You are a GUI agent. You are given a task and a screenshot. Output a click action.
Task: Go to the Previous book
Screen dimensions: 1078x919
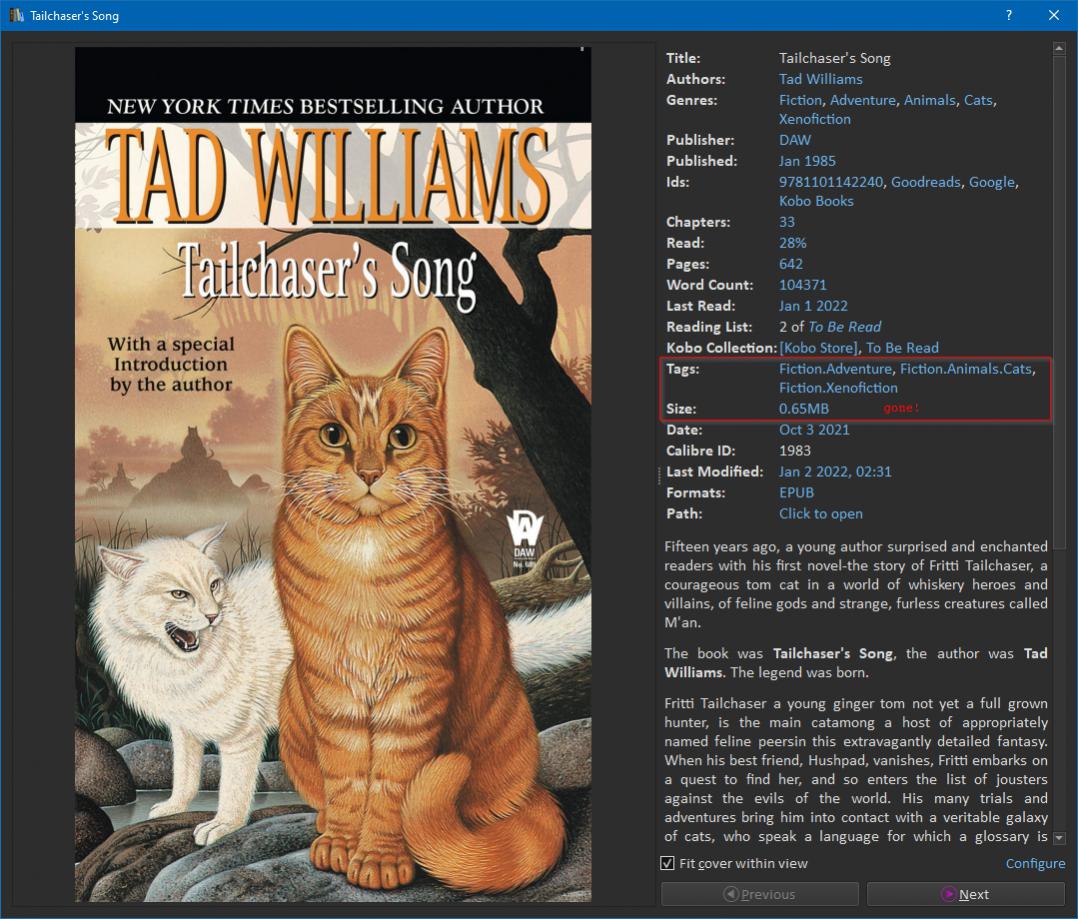point(760,894)
